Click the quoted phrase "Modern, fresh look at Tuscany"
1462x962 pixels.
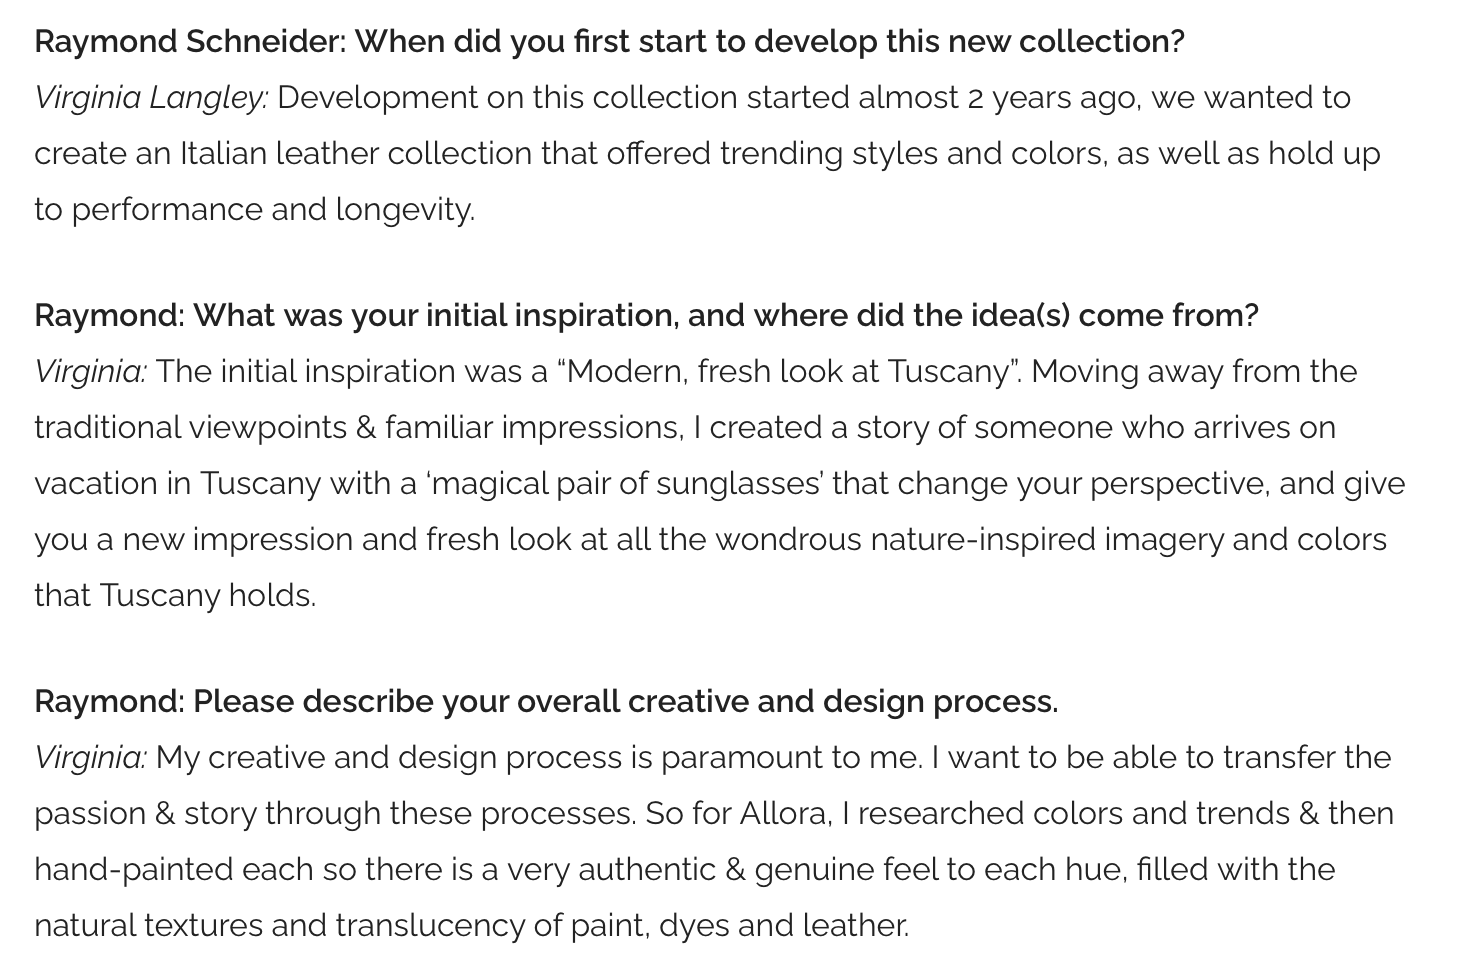tap(789, 372)
